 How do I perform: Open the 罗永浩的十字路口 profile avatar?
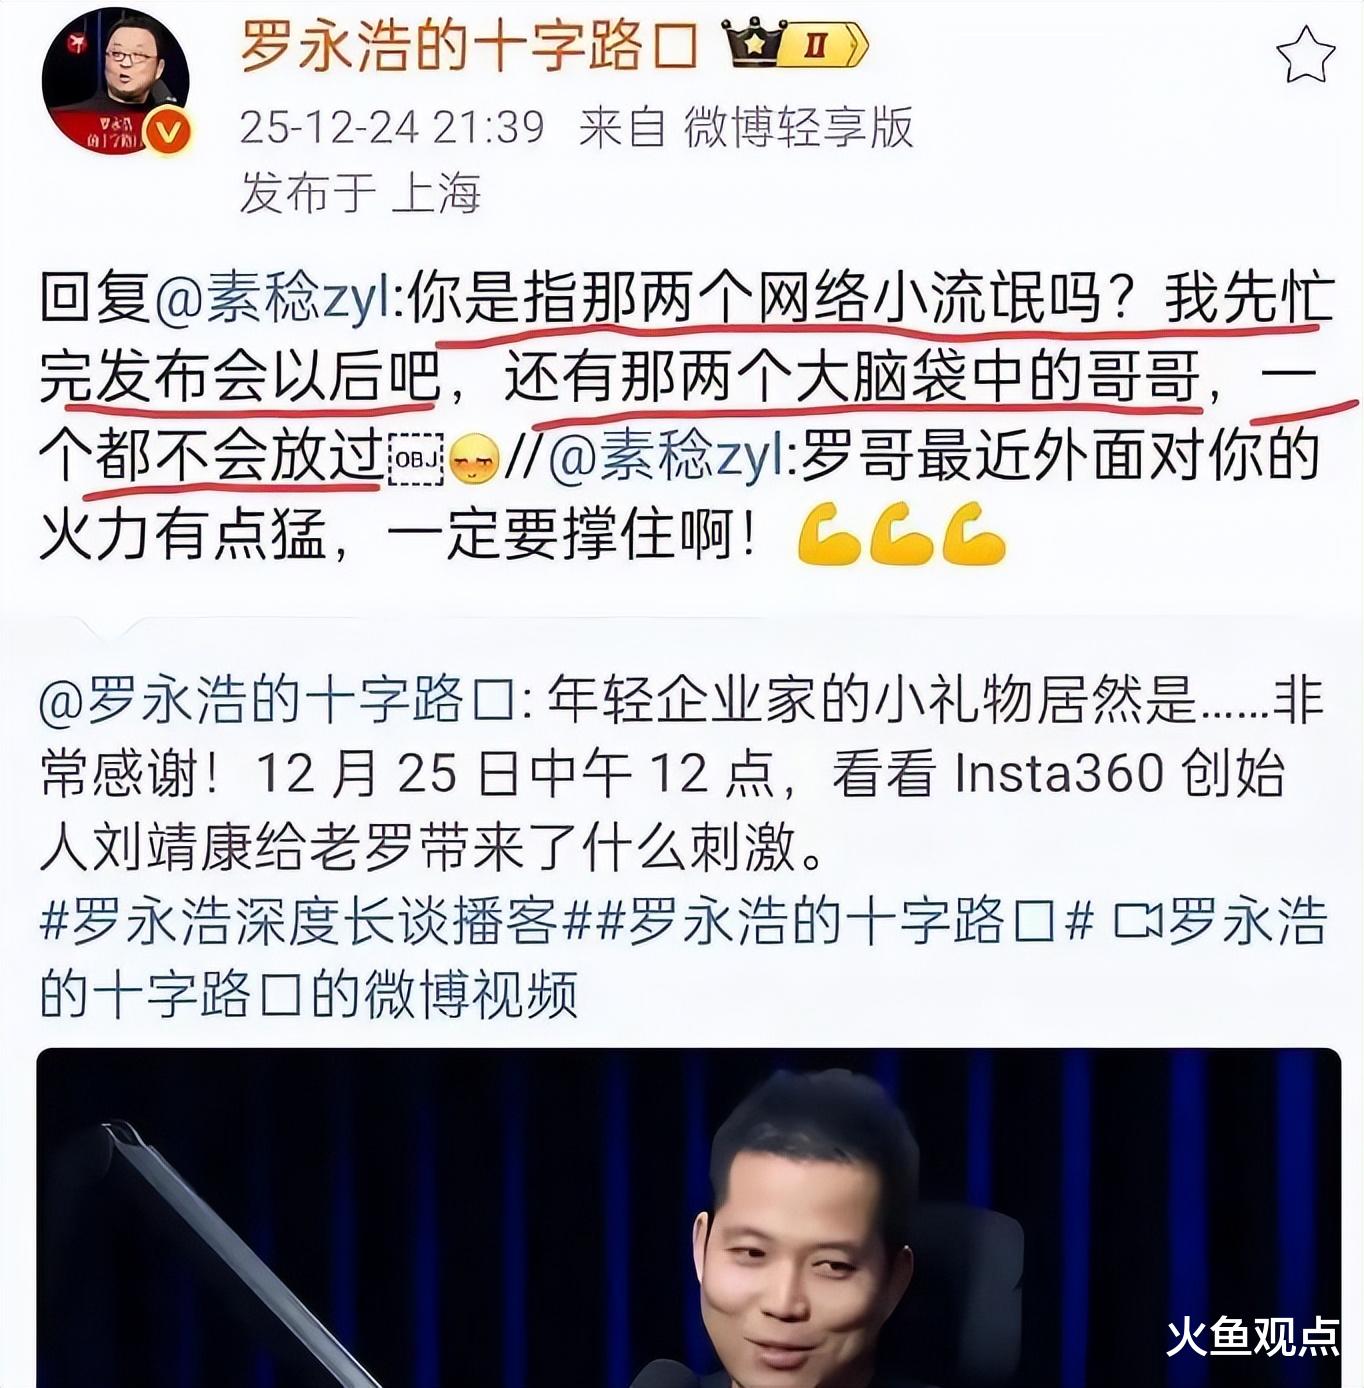point(115,82)
